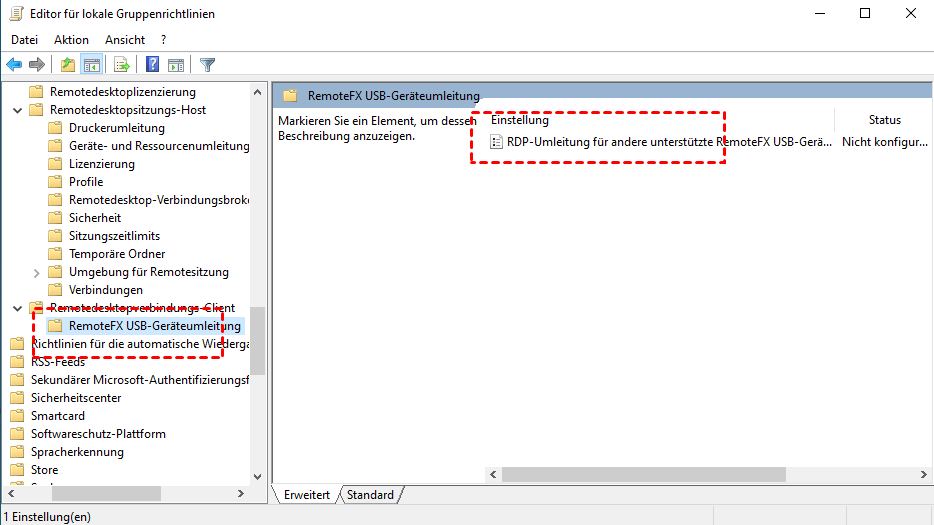The height and width of the screenshot is (525, 934).
Task: Select RSS-Feeds tree item
Action: click(x=58, y=362)
